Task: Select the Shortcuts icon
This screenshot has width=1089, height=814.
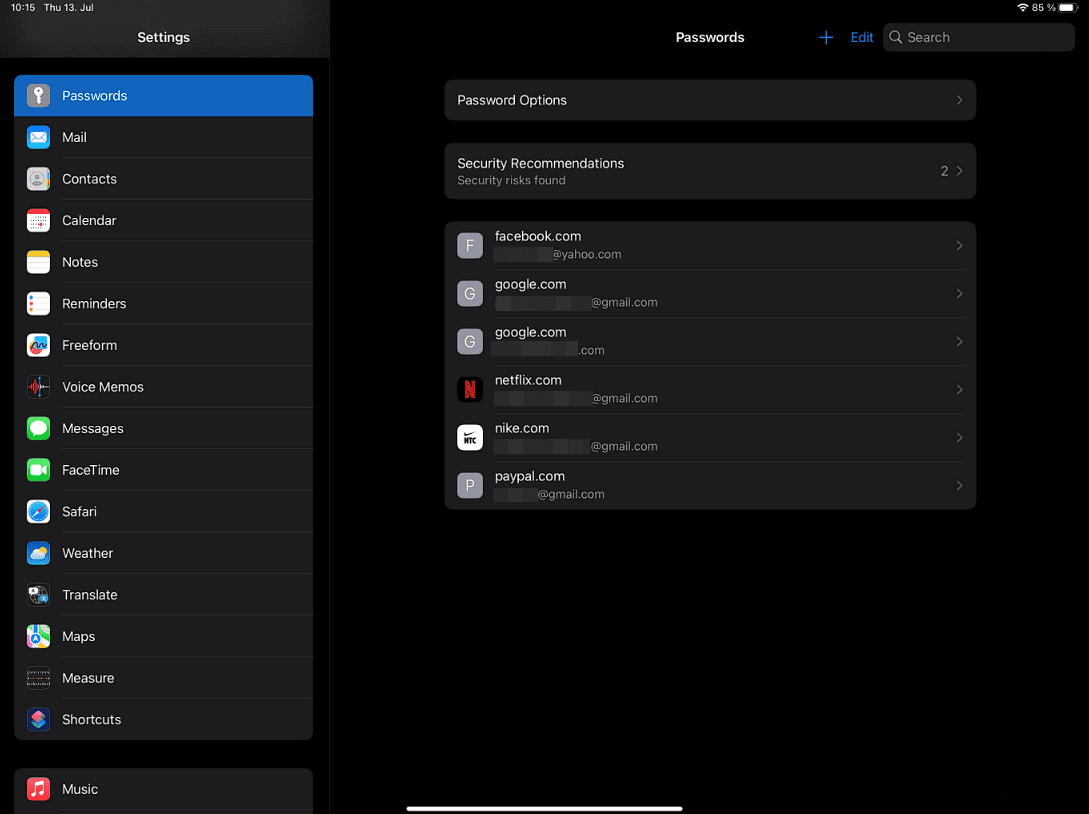Action: (38, 720)
